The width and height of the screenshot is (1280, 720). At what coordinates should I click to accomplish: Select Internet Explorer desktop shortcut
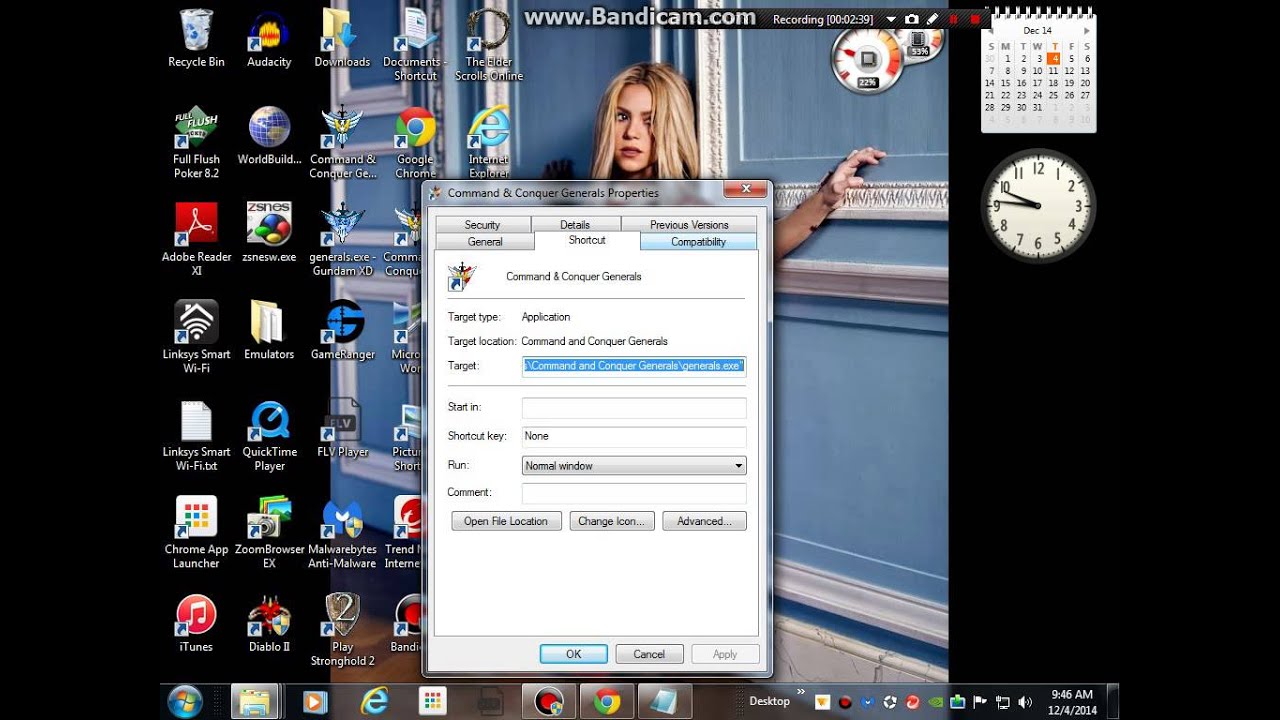[489, 142]
